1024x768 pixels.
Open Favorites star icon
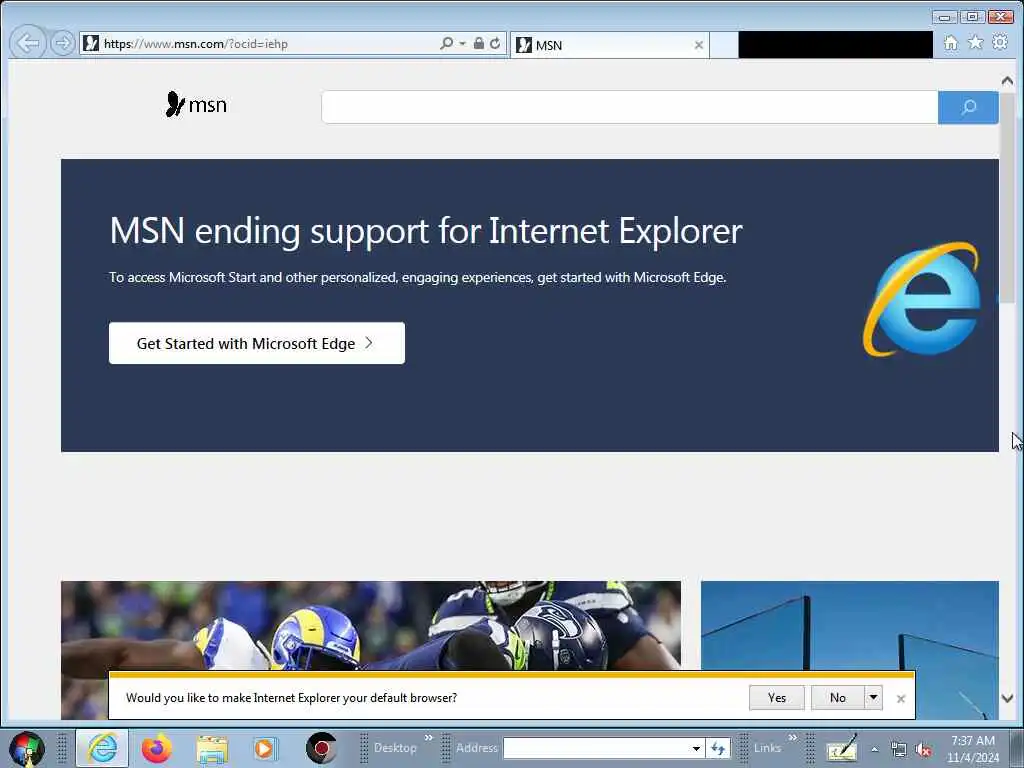(x=975, y=42)
